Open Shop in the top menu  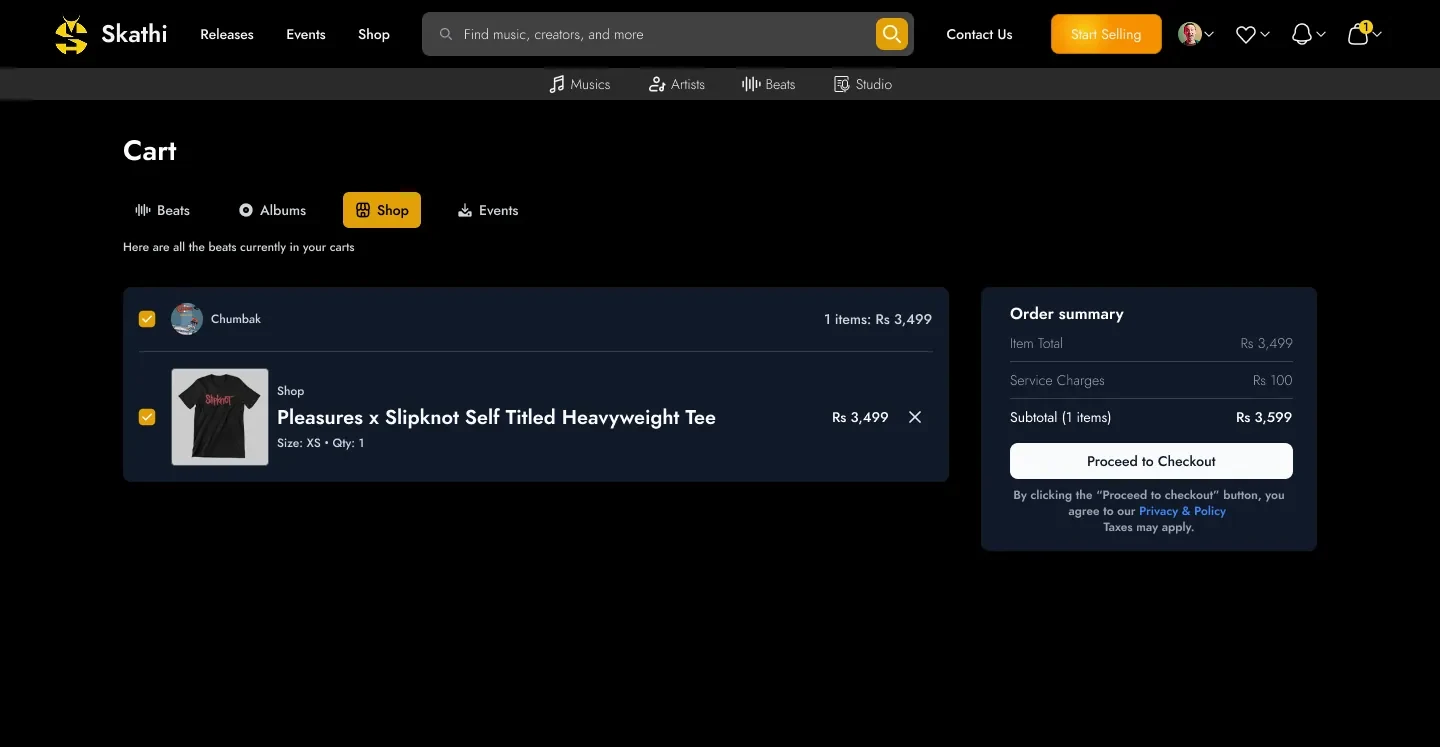pyautogui.click(x=374, y=34)
